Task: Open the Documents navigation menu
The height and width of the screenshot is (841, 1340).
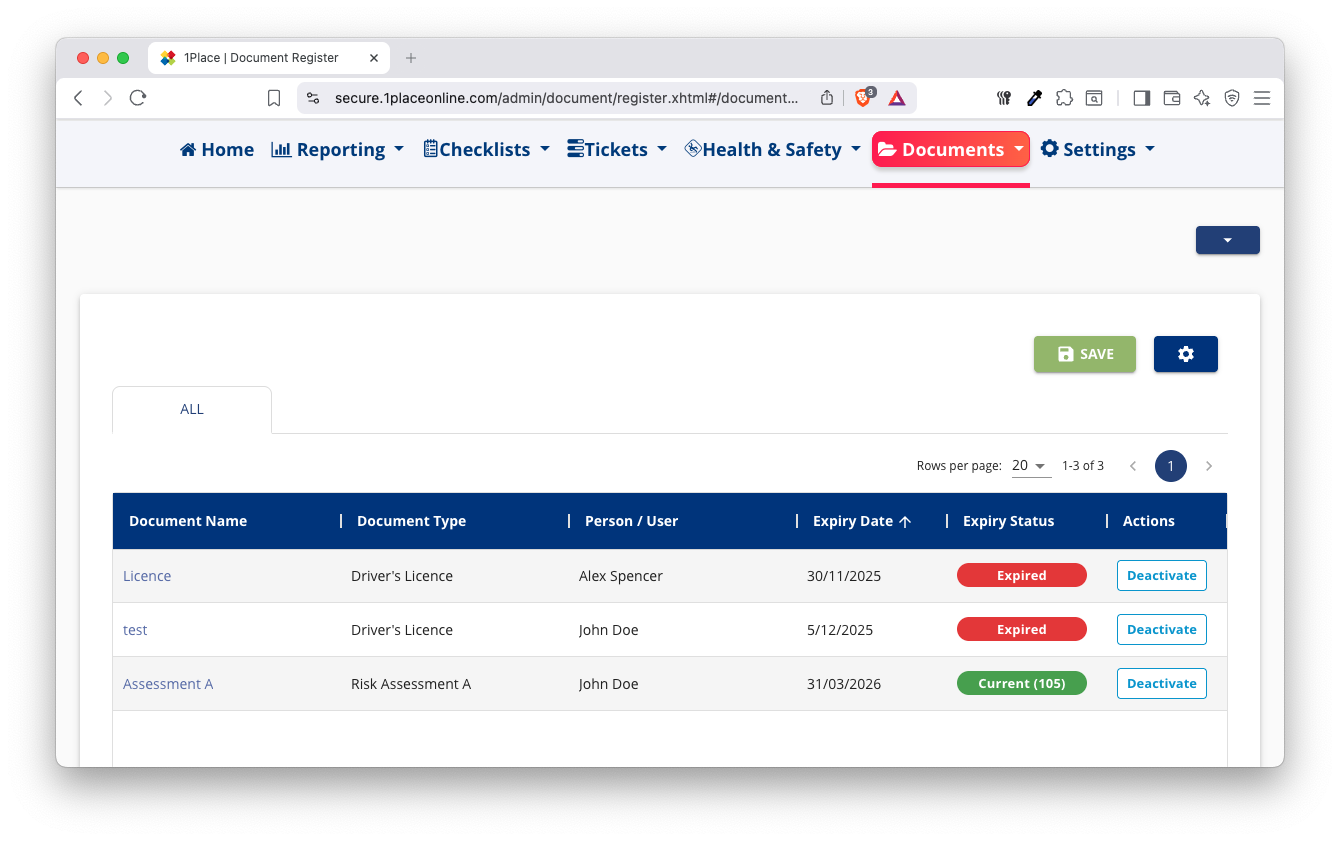Action: pos(950,149)
